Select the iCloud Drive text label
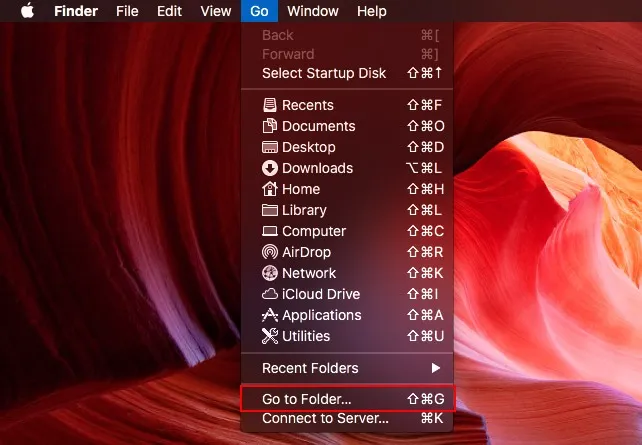Screen dimensions: 642x445 [x=321, y=294]
